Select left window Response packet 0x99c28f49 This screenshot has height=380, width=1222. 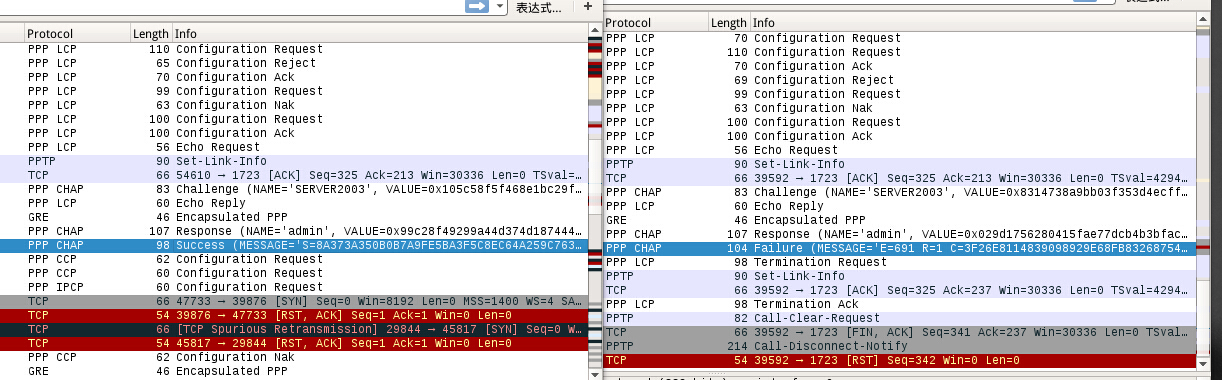click(294, 231)
